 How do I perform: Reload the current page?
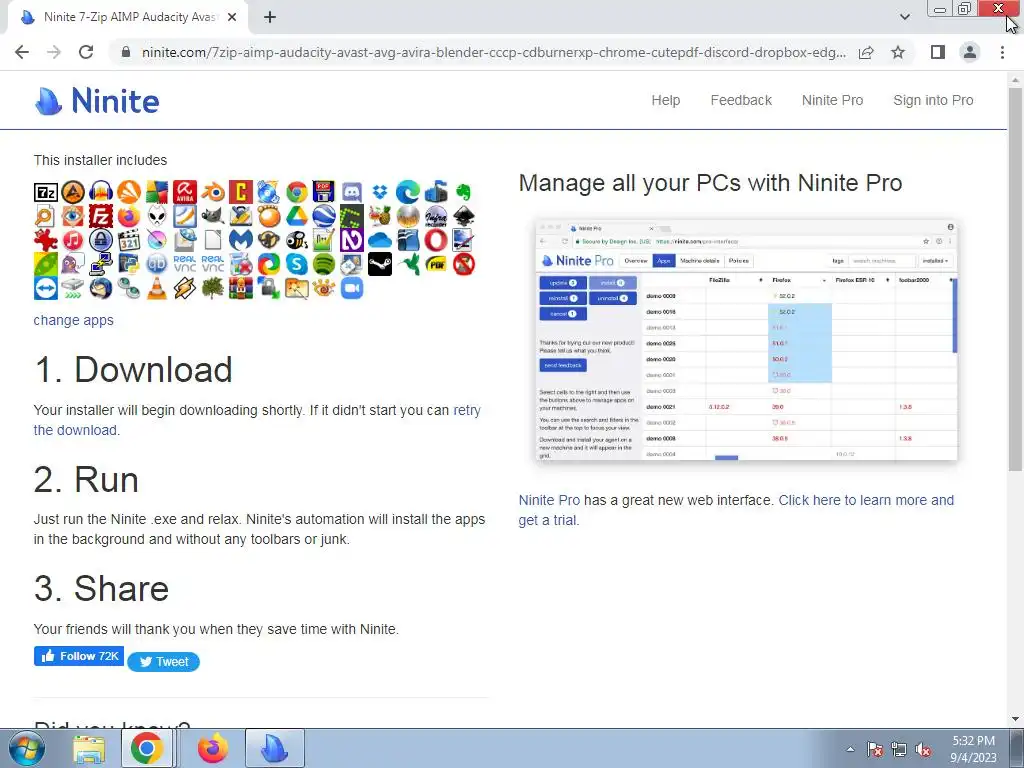coord(86,52)
